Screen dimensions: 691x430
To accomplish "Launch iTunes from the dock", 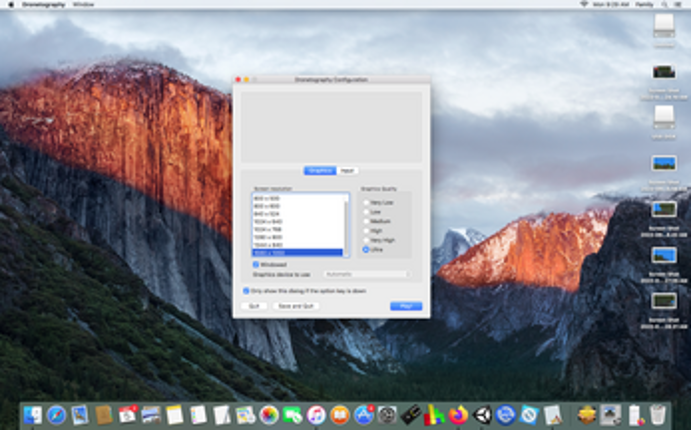I will pyautogui.click(x=316, y=415).
